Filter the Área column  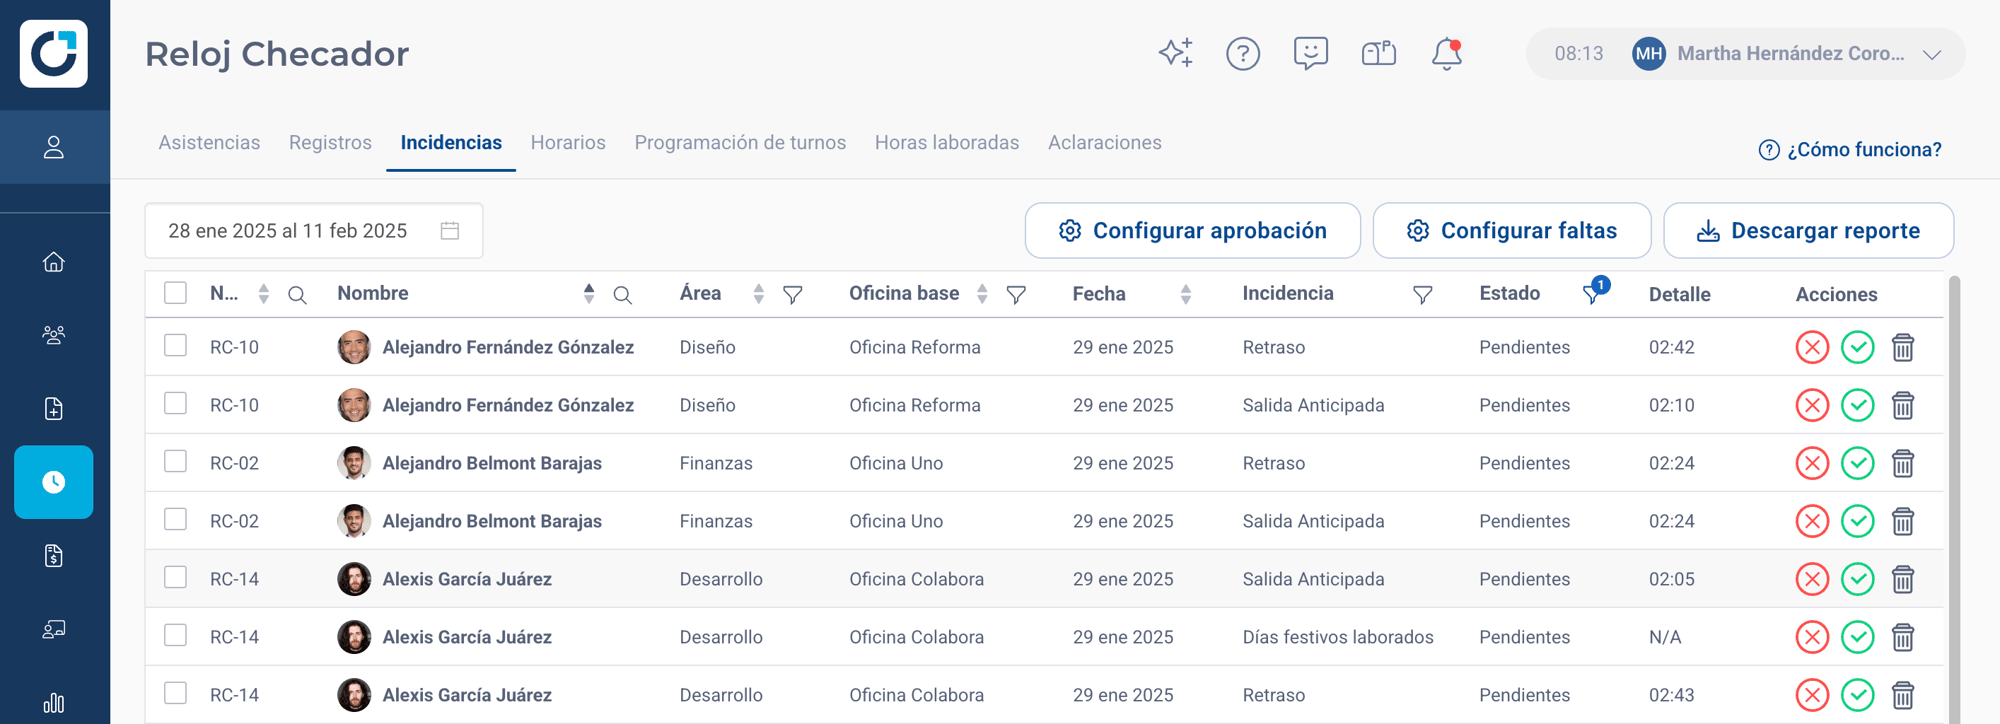pyautogui.click(x=793, y=295)
